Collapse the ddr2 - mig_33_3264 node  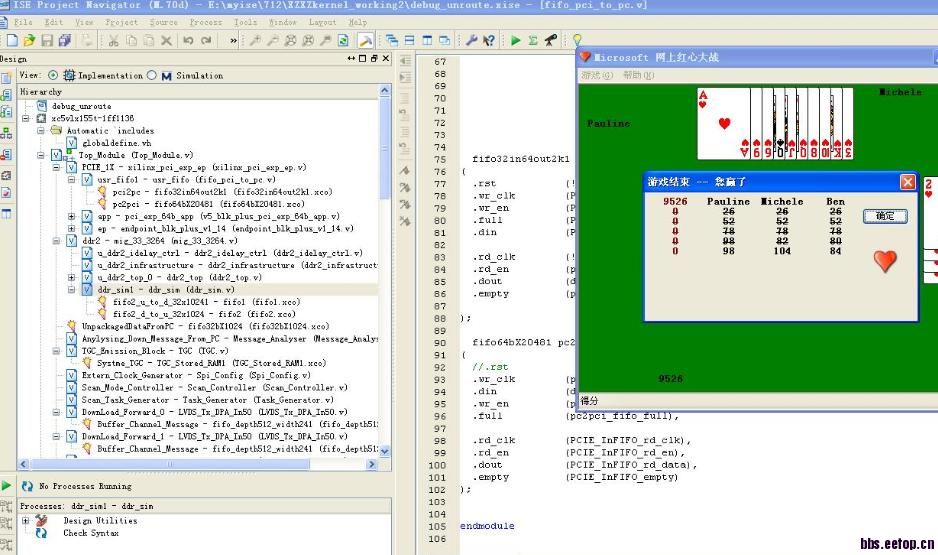coord(57,241)
